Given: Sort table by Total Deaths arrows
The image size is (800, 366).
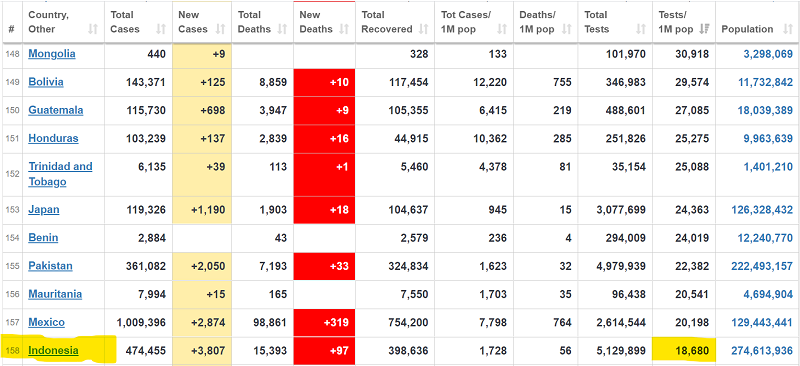Looking at the screenshot, I should coord(282,29).
